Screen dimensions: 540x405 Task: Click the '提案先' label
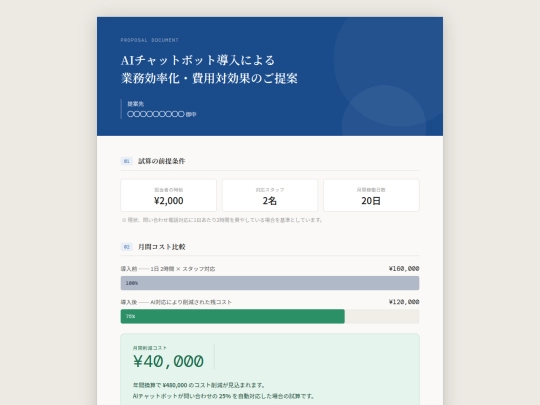[x=135, y=104]
